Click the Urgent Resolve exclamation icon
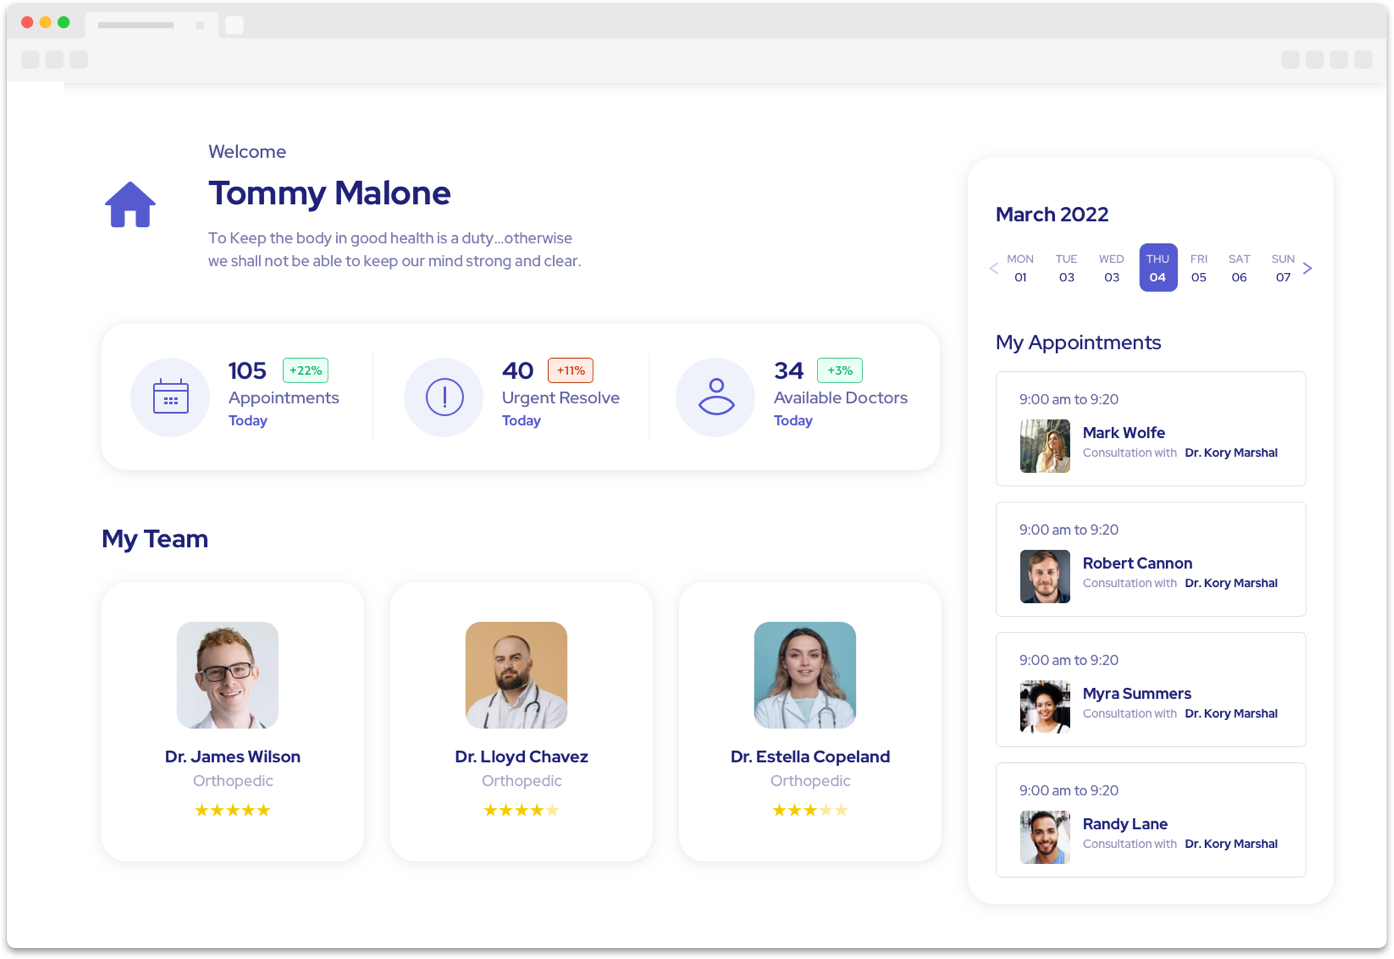Image resolution: width=1394 pixels, height=959 pixels. (x=444, y=397)
